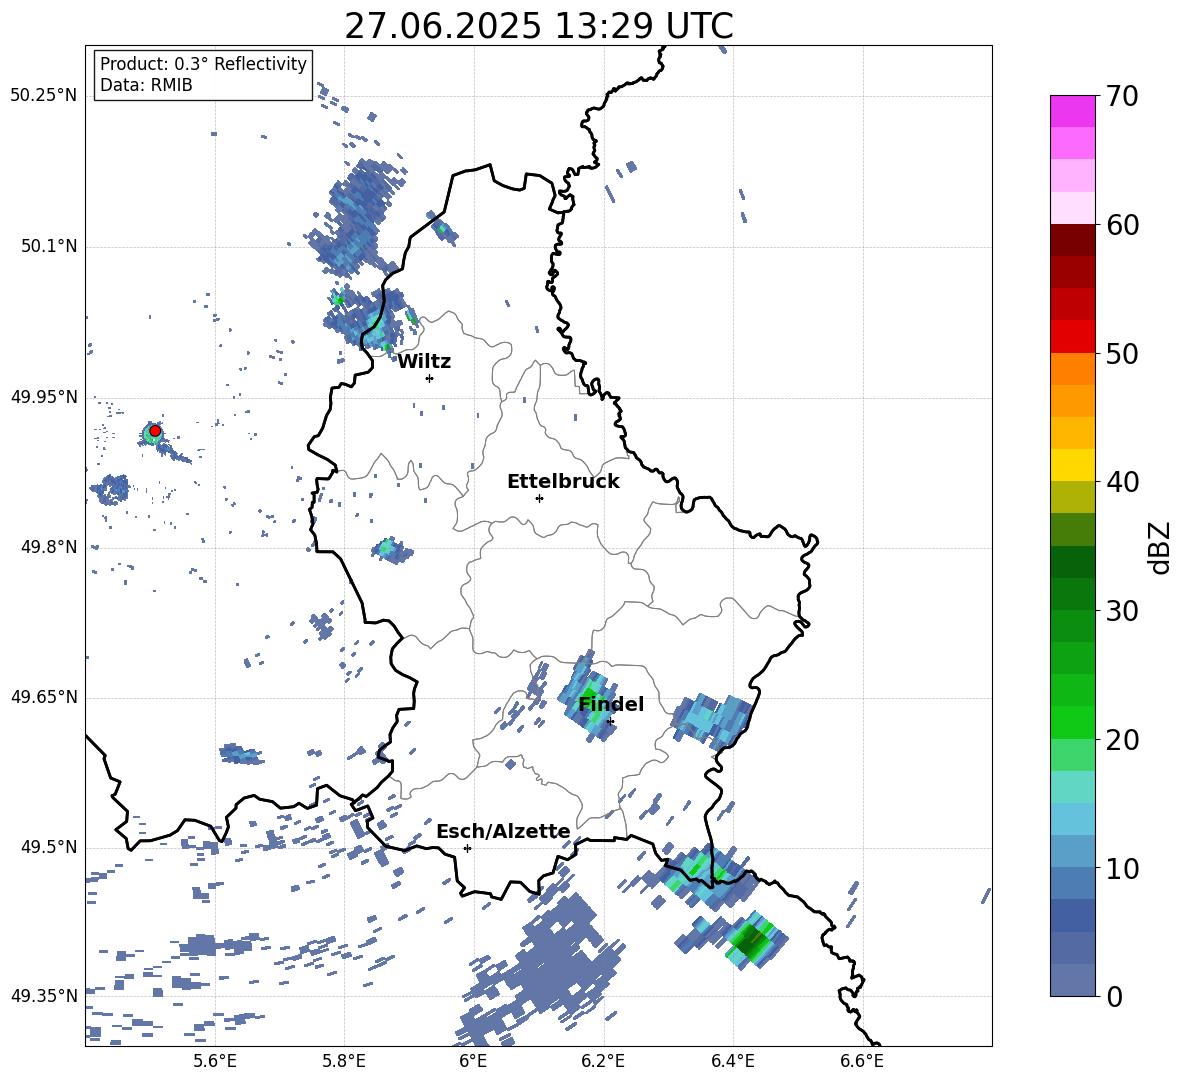Screen dimensions: 1184x1081
Task: Click the title '27.06.2025 13:29 UTC'
Action: pos(539,26)
